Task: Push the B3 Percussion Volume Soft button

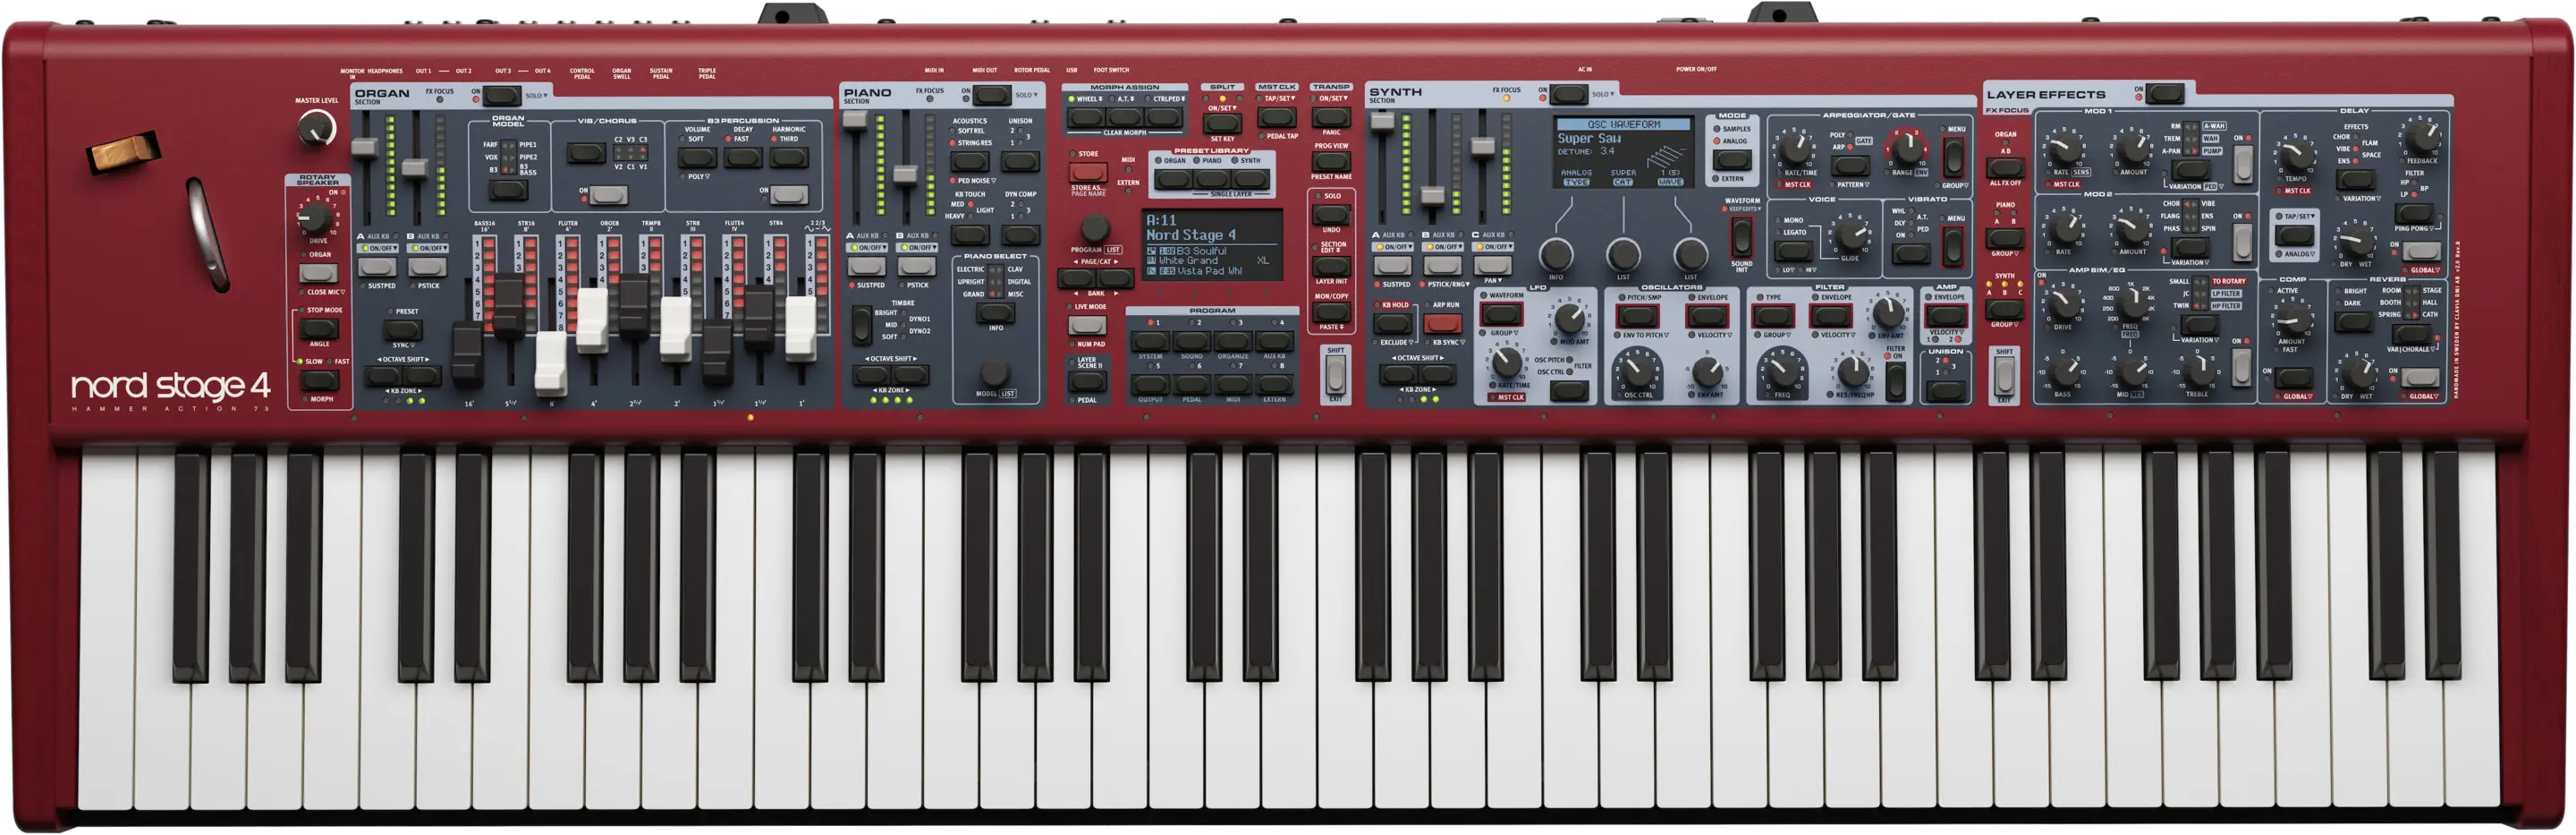Action: [x=697, y=158]
